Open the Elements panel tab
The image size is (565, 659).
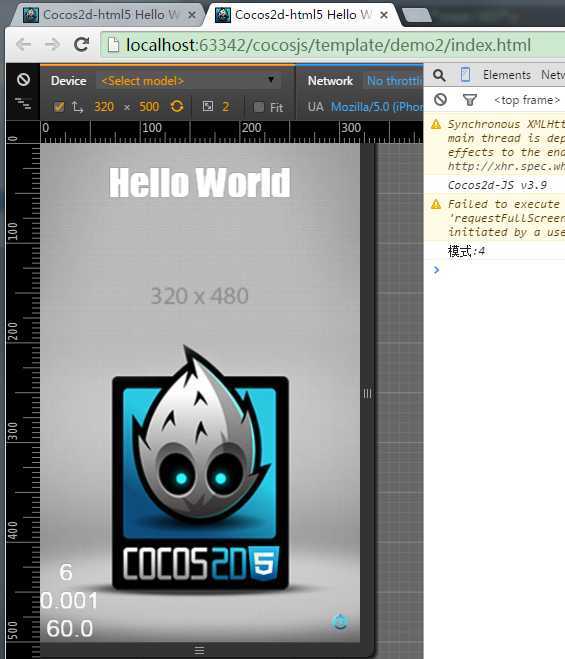tap(507, 75)
